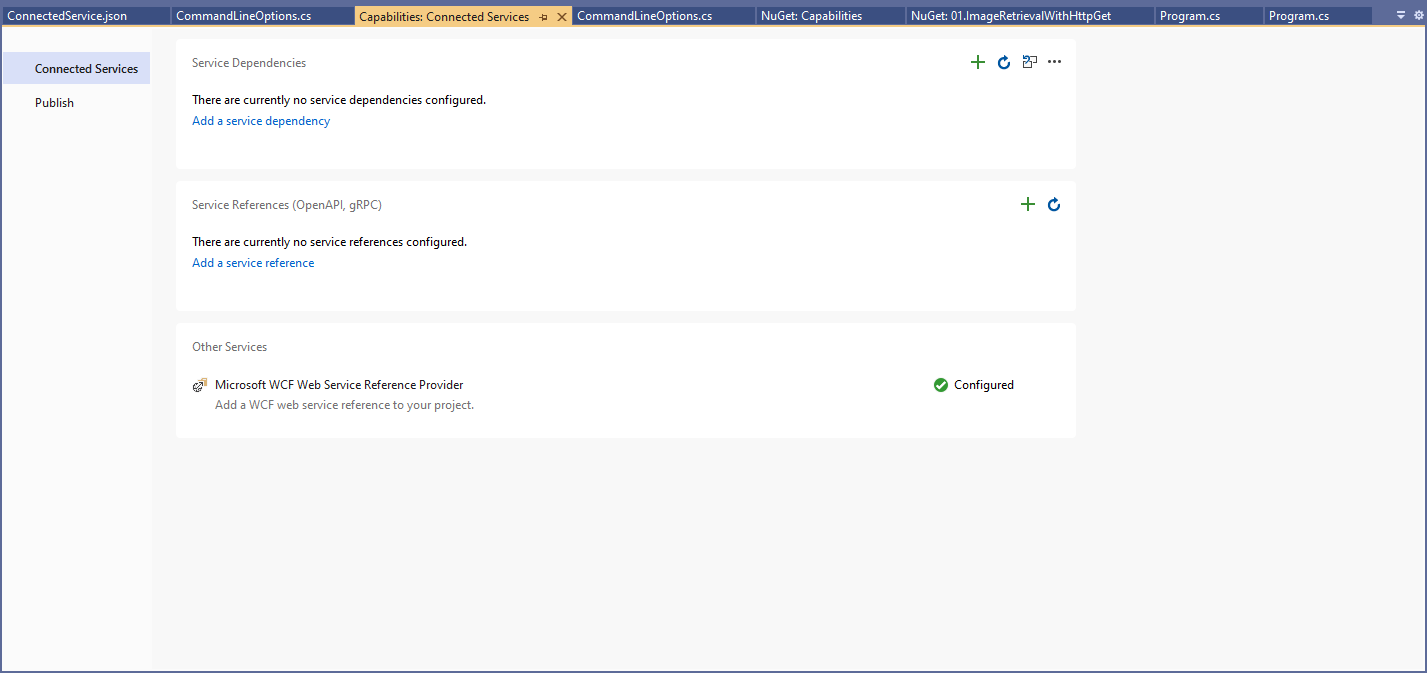Click the Add a service reference link

[253, 263]
